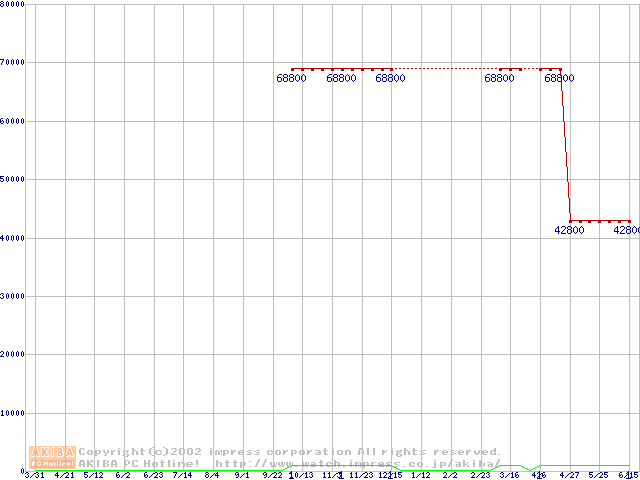Viewport: 640px width, 480px height.
Task: Click the 40000 y-axis label
Action: tap(12, 238)
